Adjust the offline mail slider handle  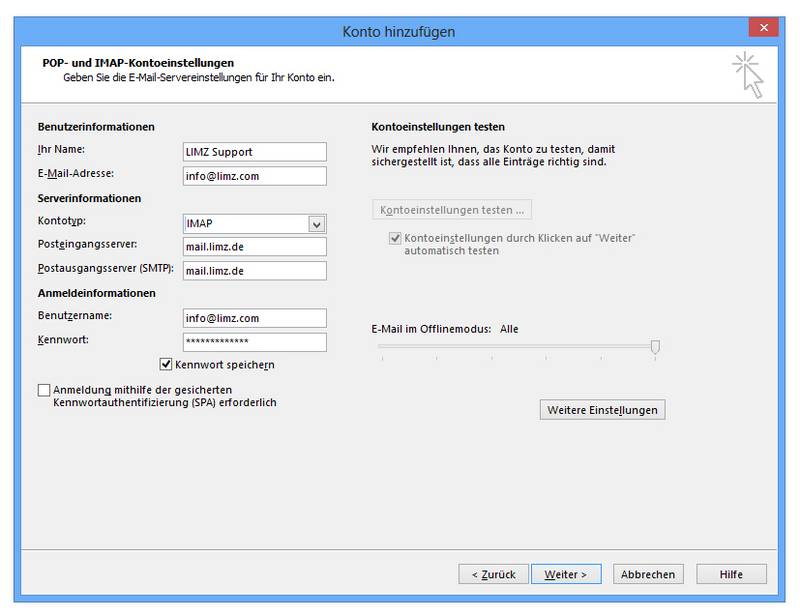pos(655,347)
